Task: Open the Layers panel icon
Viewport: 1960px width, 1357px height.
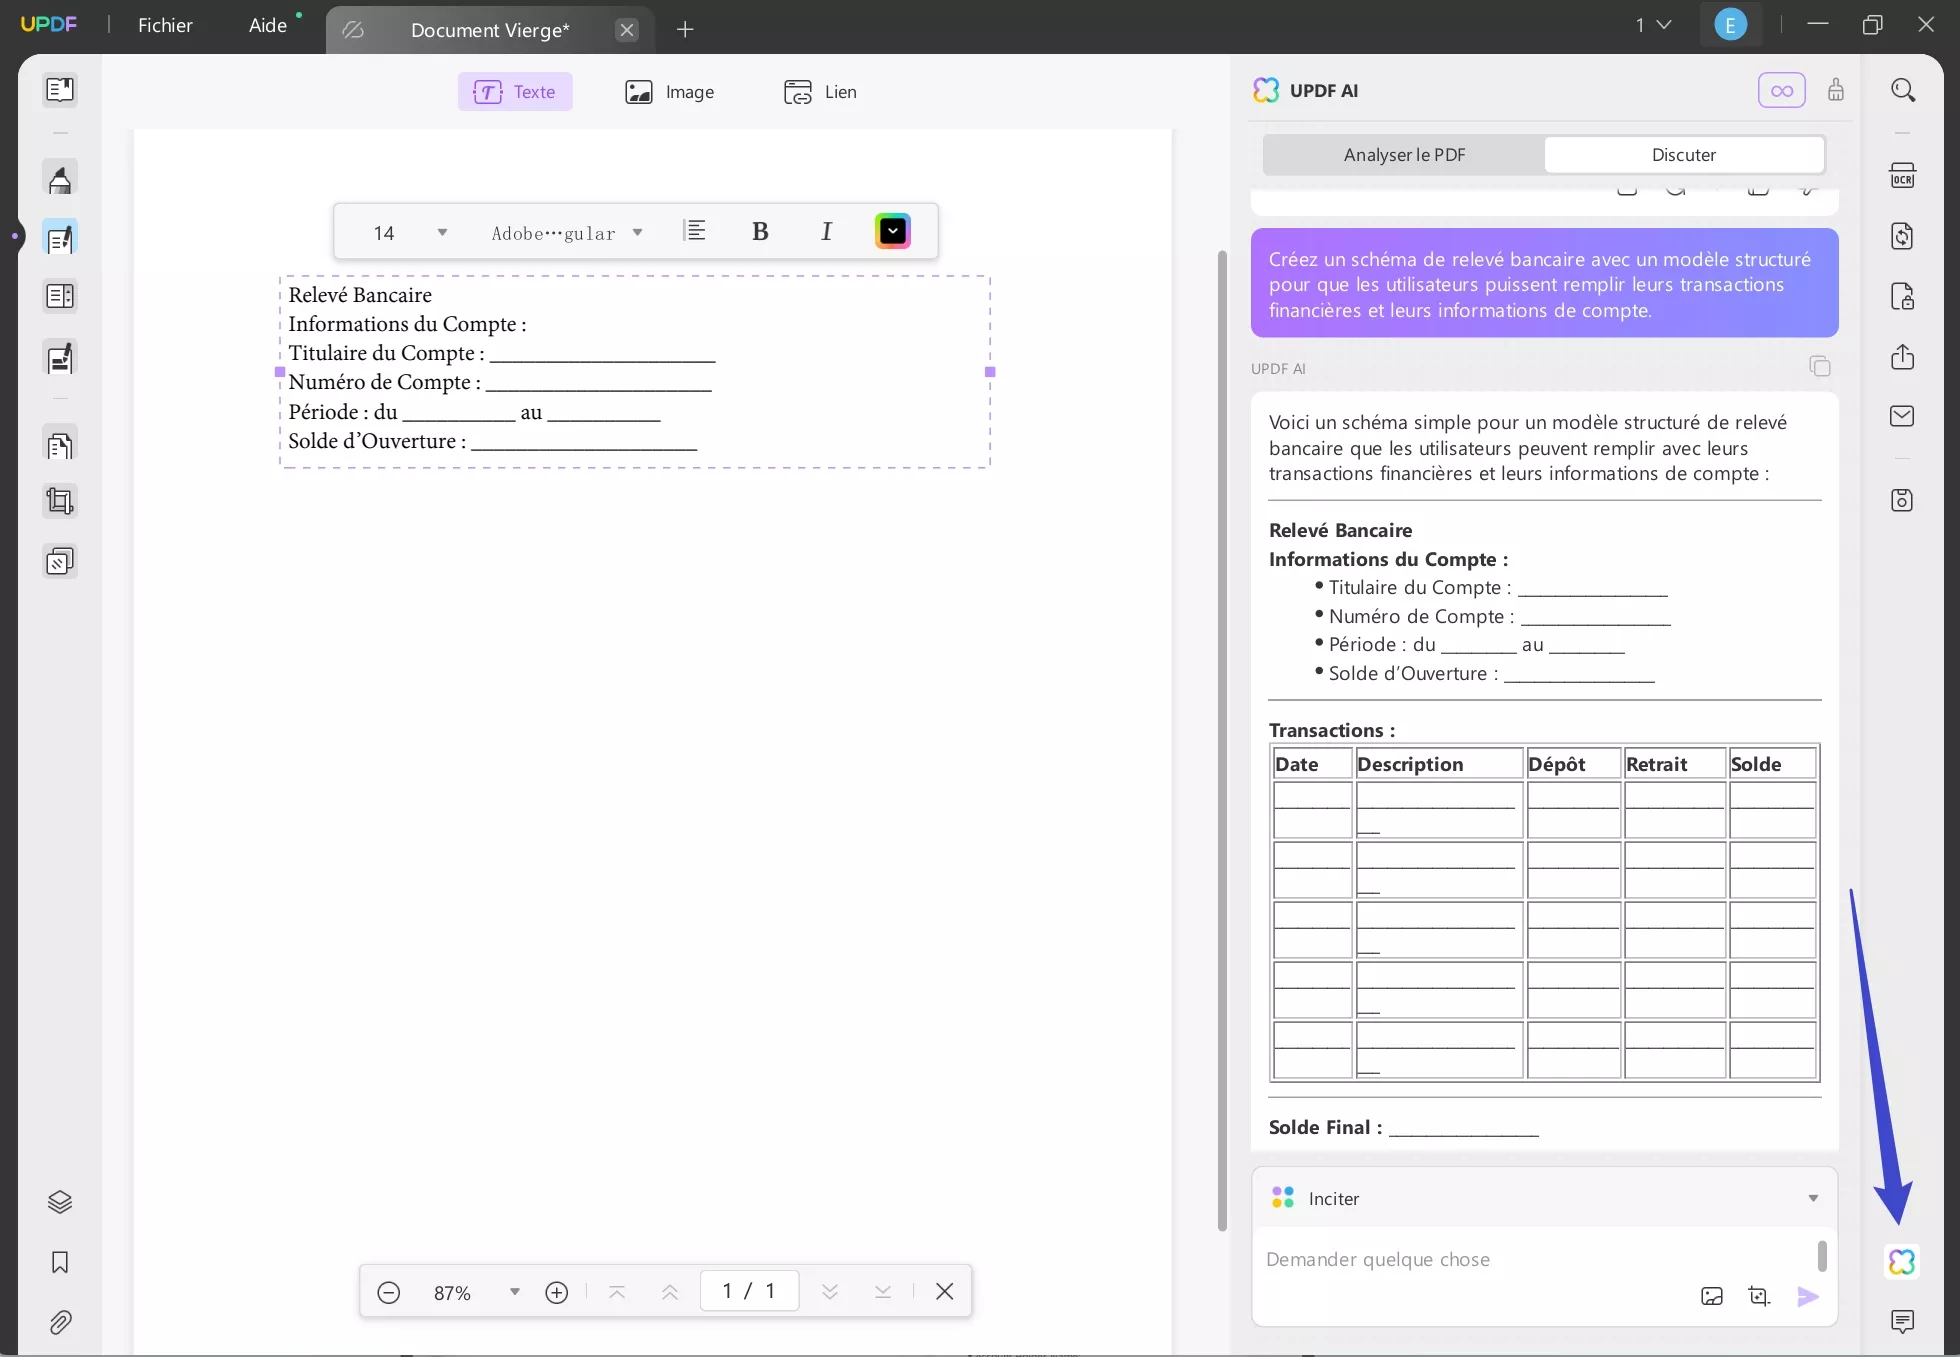Action: tap(60, 1202)
